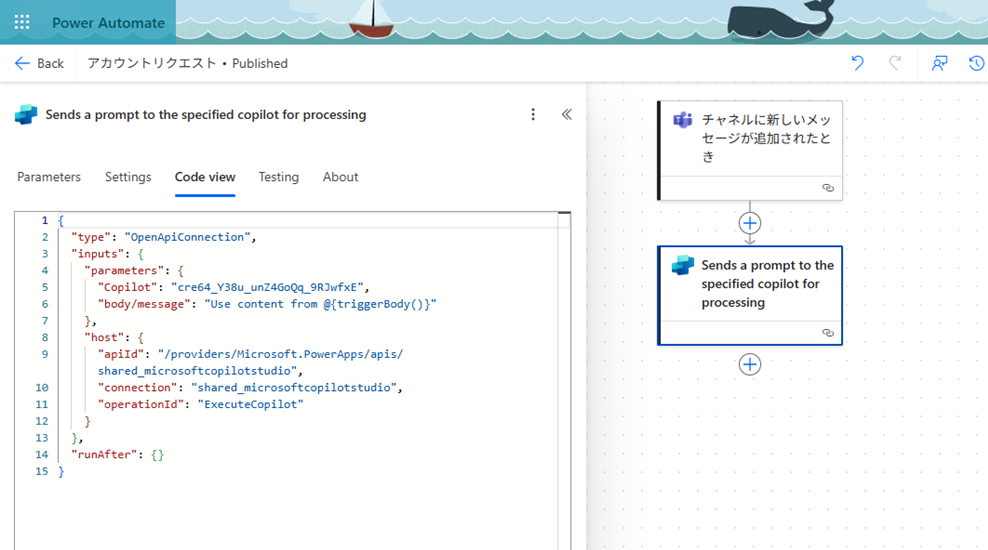Click Copilot icon on the action card
Viewport: 988px width, 550px height.
682,265
